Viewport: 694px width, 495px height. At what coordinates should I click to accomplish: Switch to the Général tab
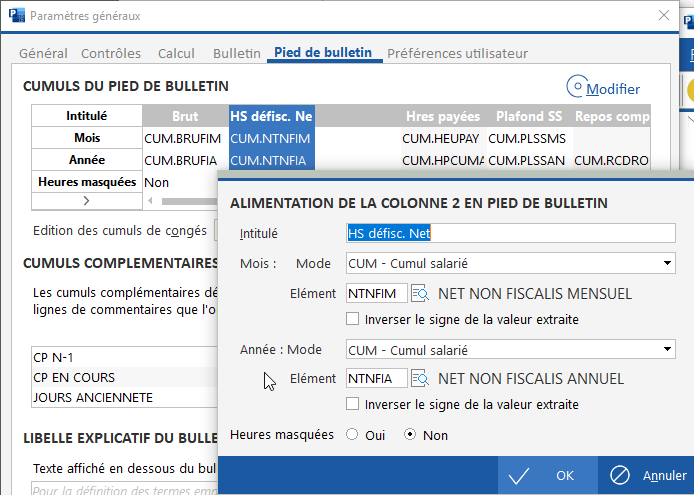point(43,54)
